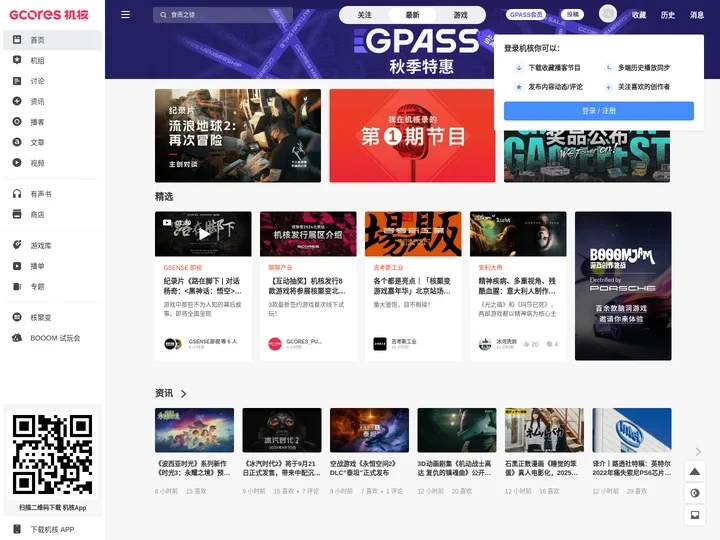Open 播单 in the sidebar
This screenshot has width=720, height=540.
[x=52, y=266]
